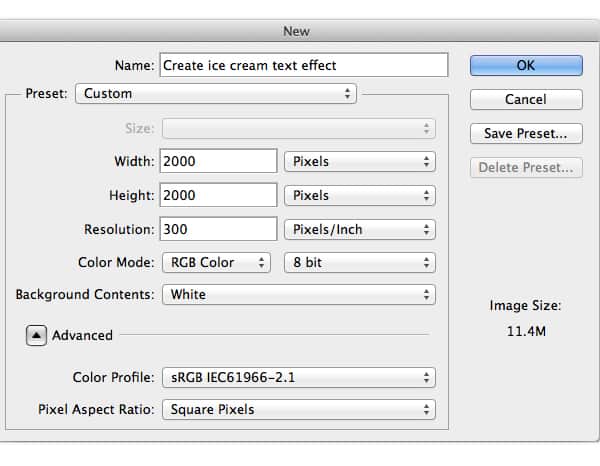Image resolution: width=600 pixels, height=466 pixels.
Task: Click into the Name text field
Action: tap(303, 65)
